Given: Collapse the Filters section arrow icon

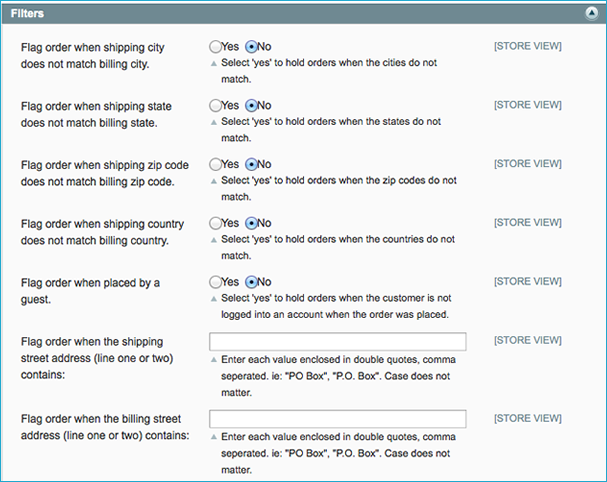Looking at the screenshot, I should [591, 14].
